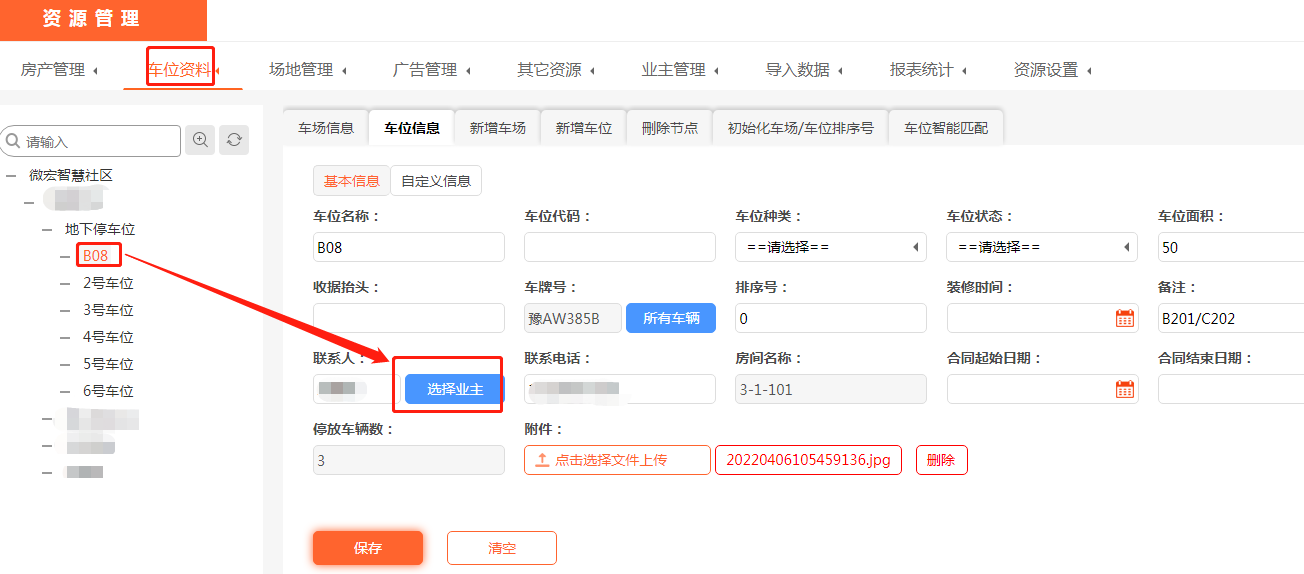Expand the 报表统计 menu
This screenshot has height=574, width=1304.
point(927,70)
